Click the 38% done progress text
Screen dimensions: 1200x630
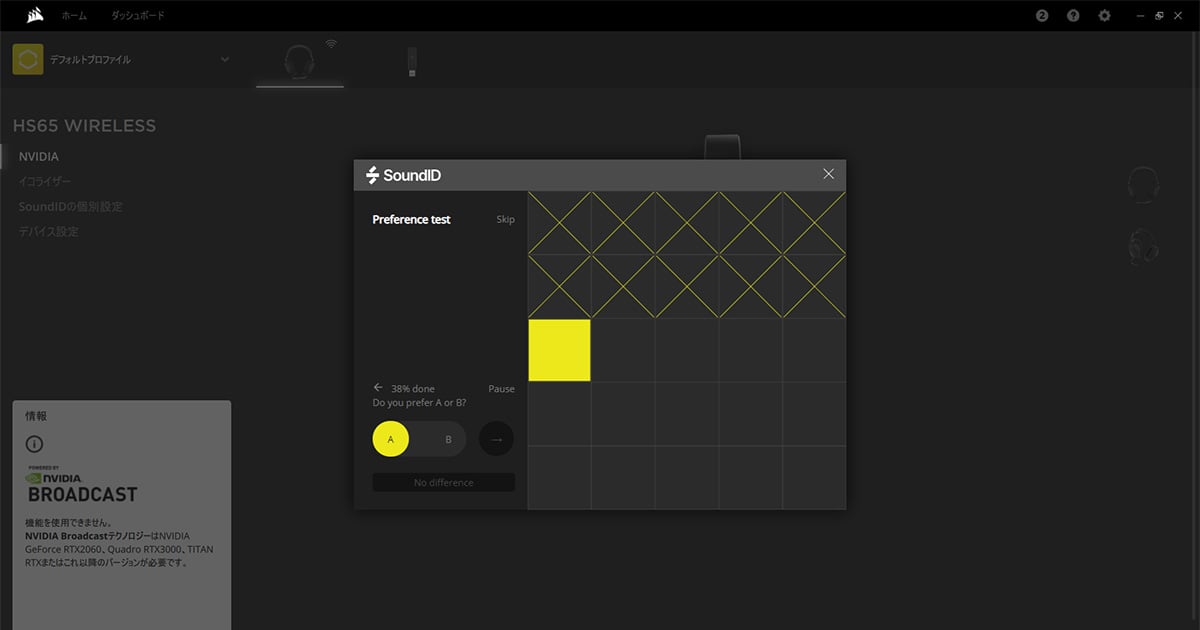tap(413, 388)
